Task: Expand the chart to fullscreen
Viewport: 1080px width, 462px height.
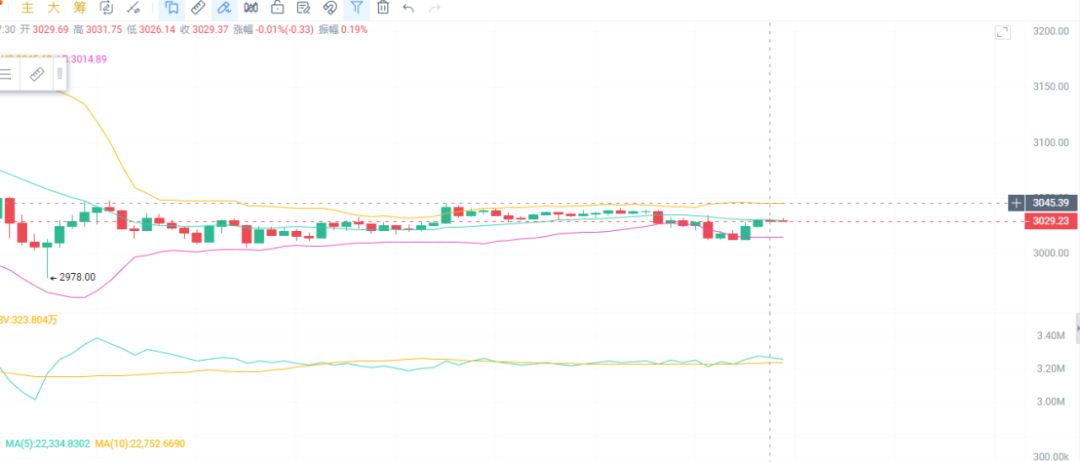Action: 1002,33
